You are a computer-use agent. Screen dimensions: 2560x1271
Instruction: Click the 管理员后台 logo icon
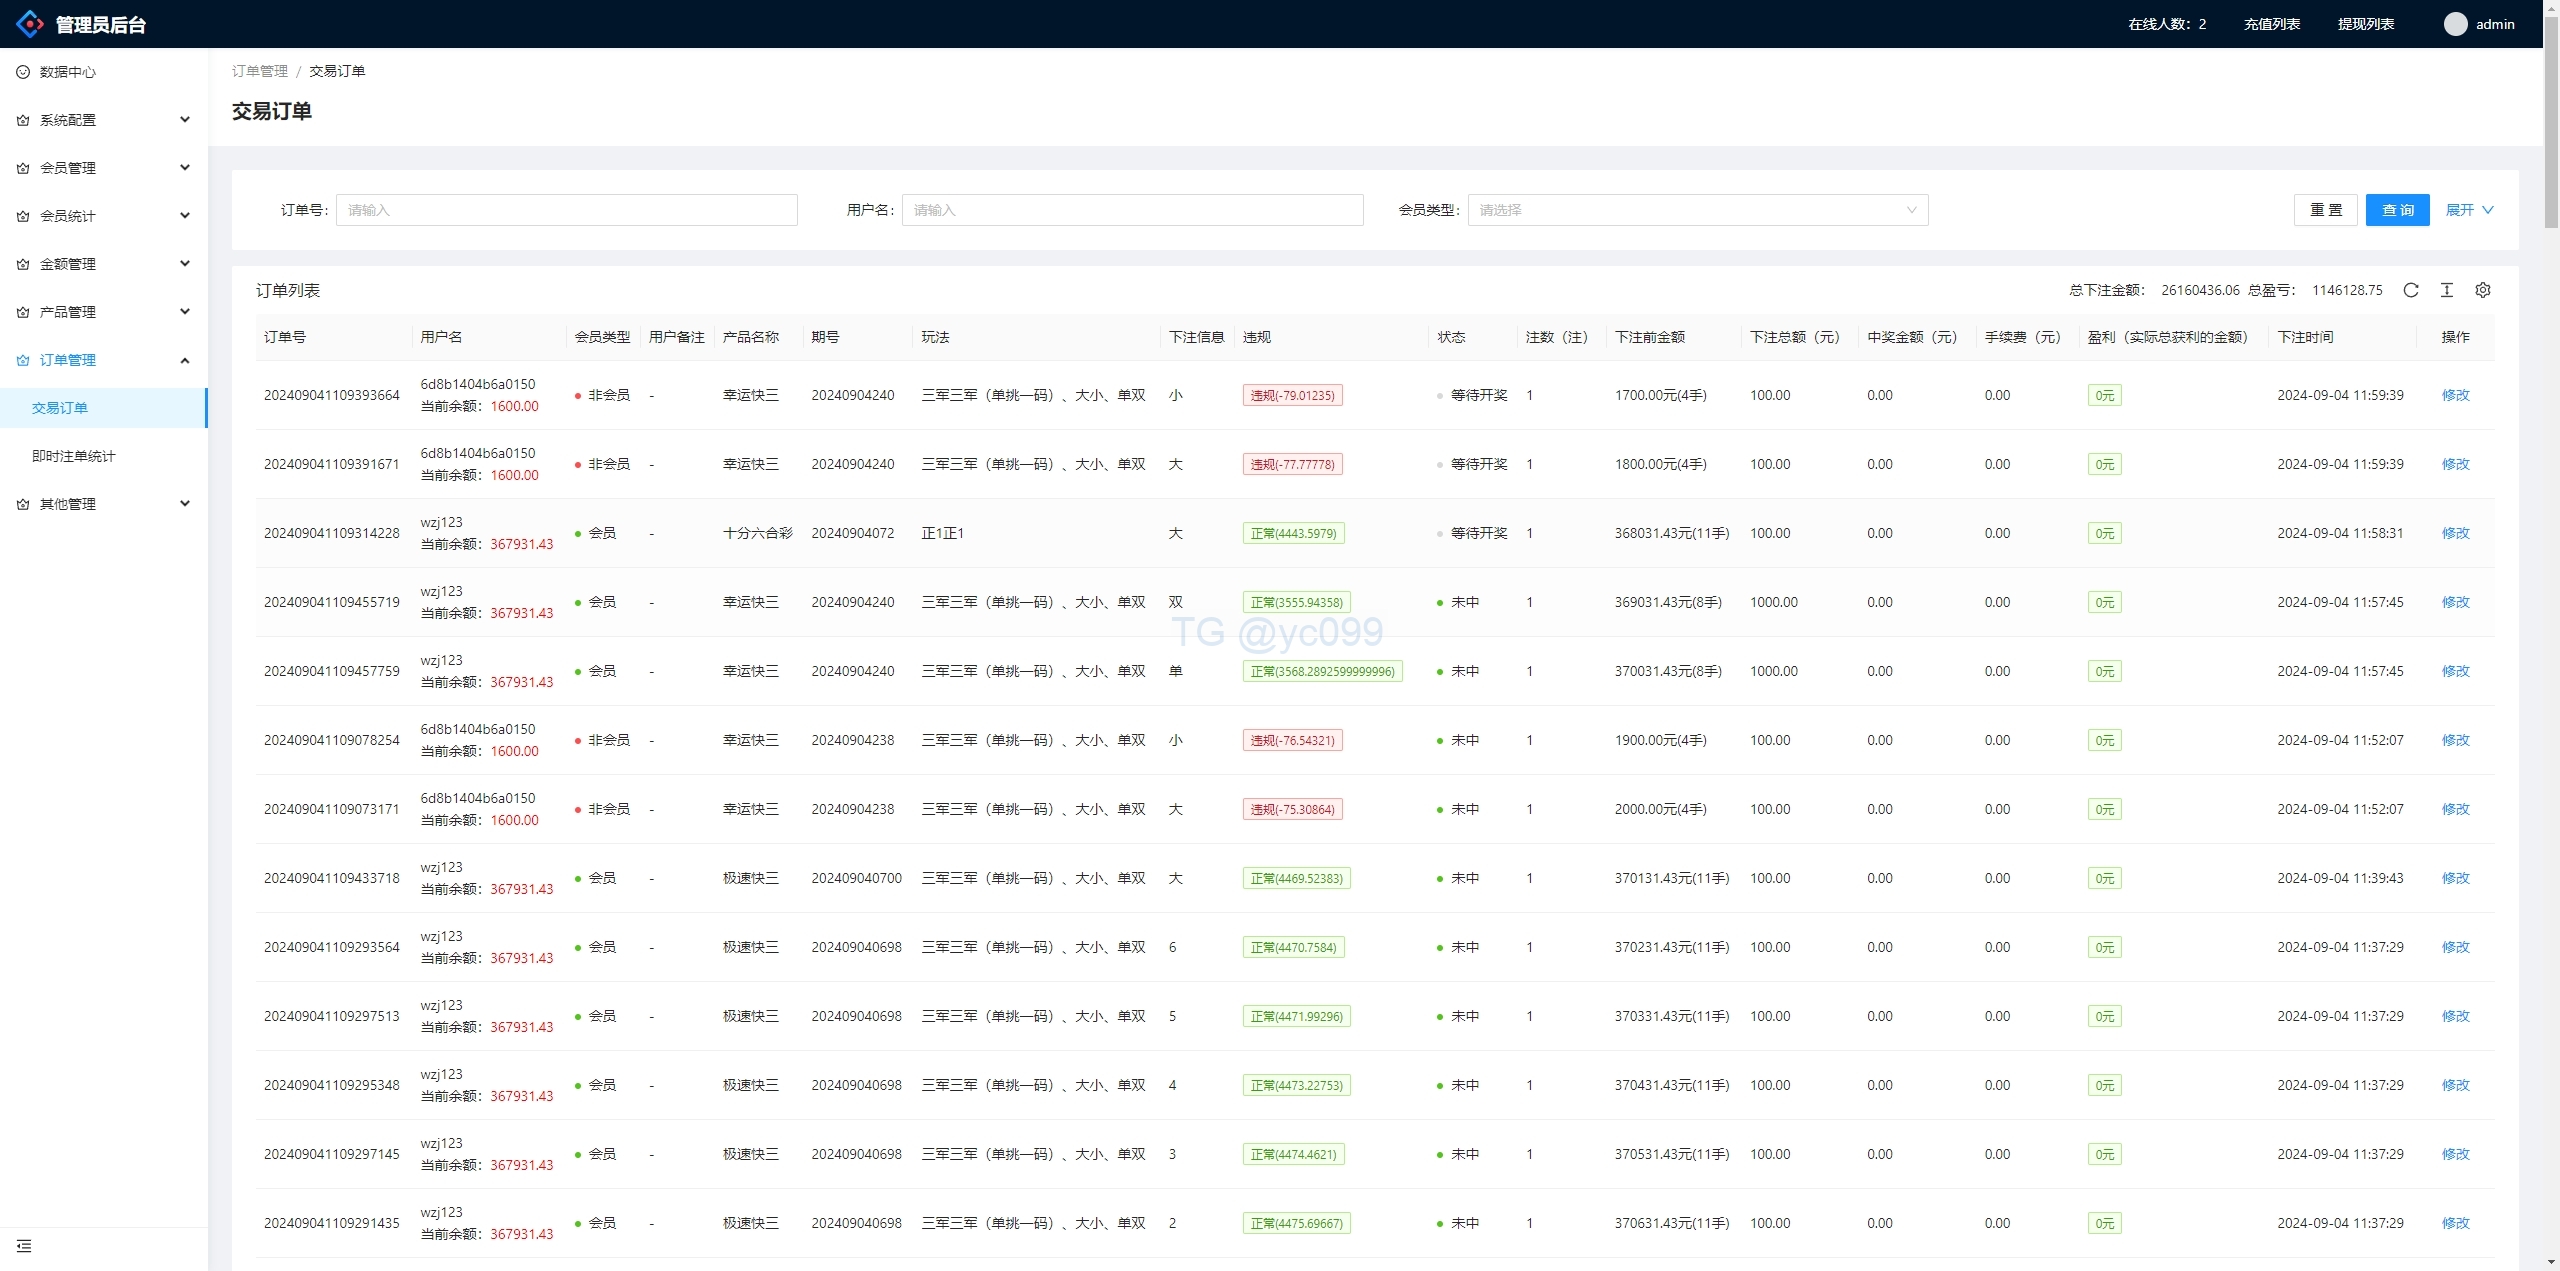coord(30,24)
